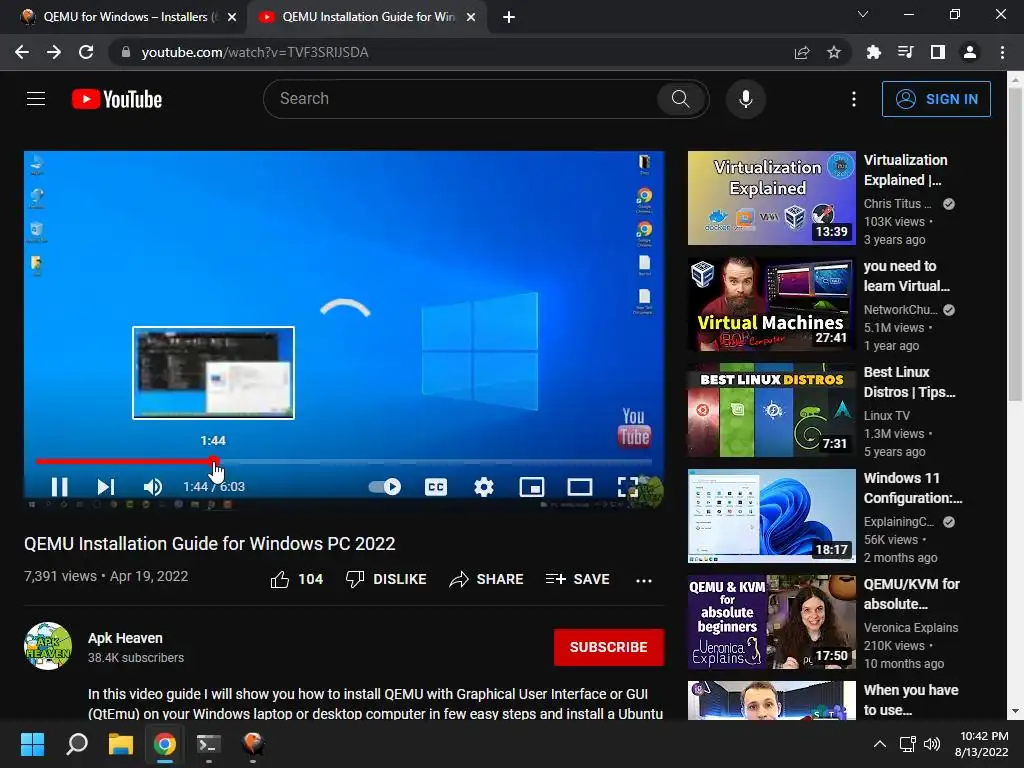Share this video

[x=487, y=579]
